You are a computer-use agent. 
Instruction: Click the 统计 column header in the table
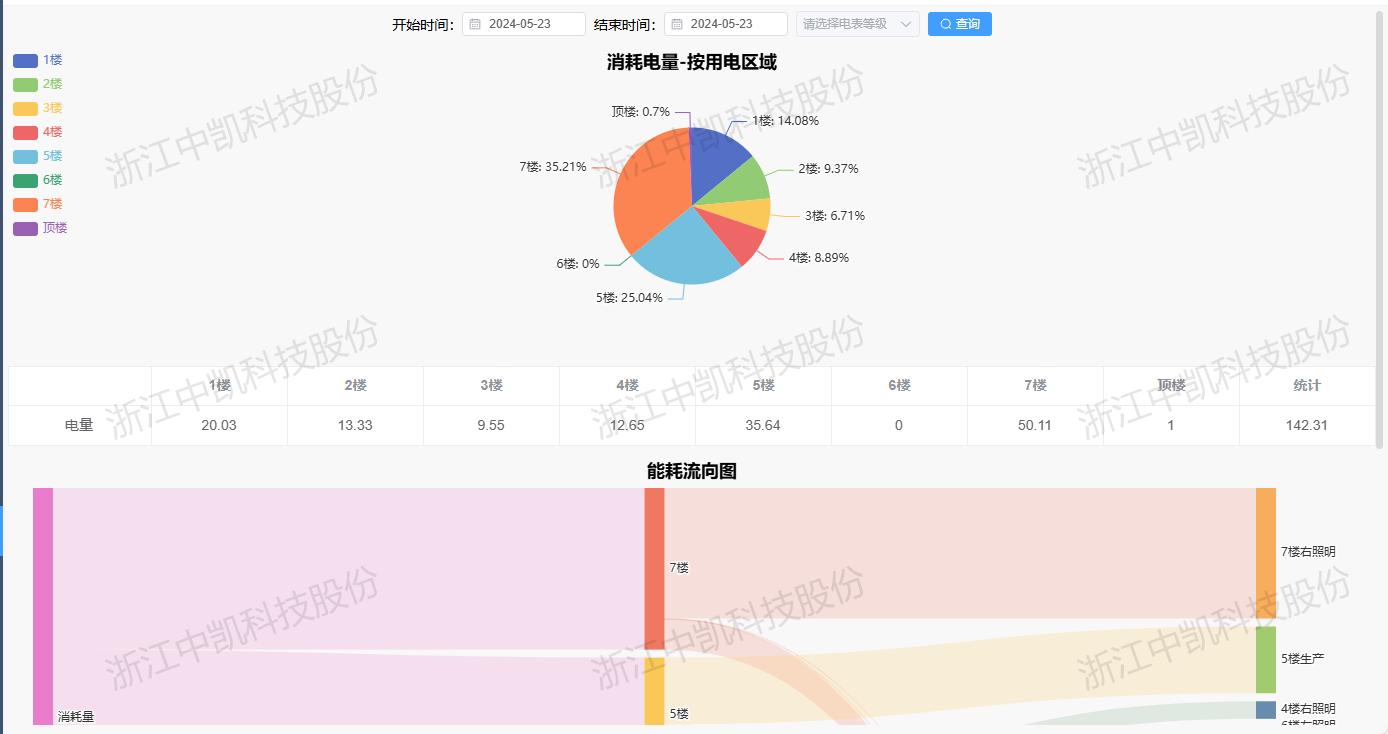[1306, 385]
